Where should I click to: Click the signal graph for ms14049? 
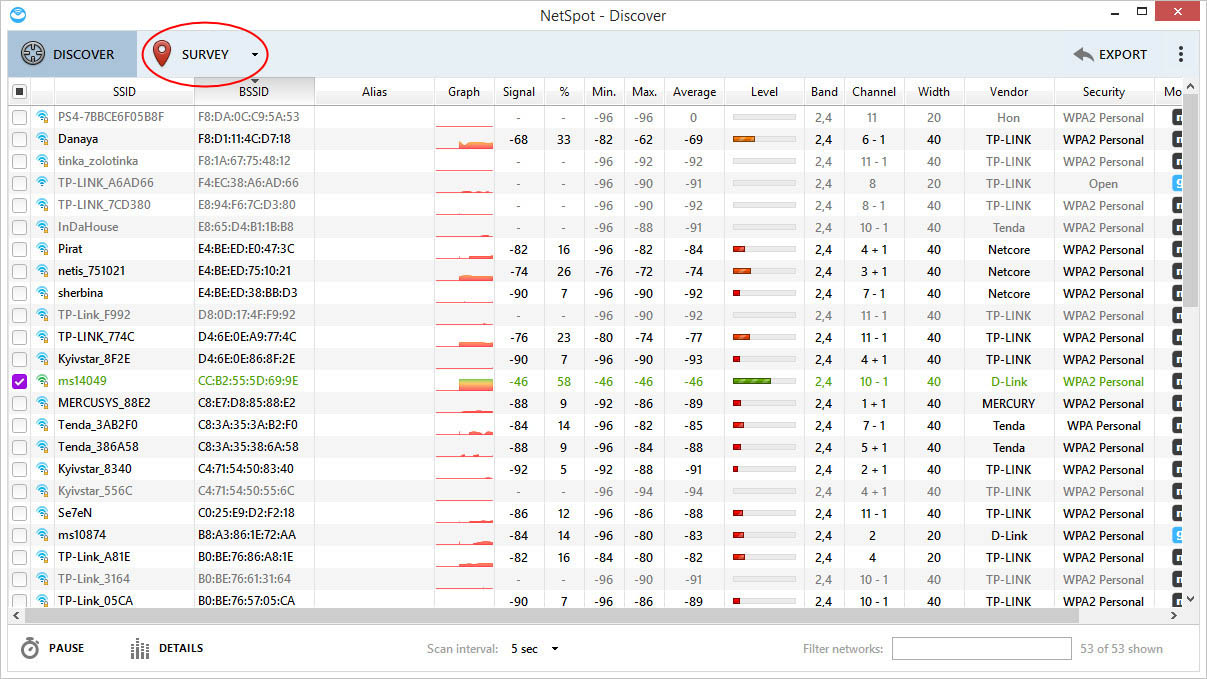(x=464, y=382)
